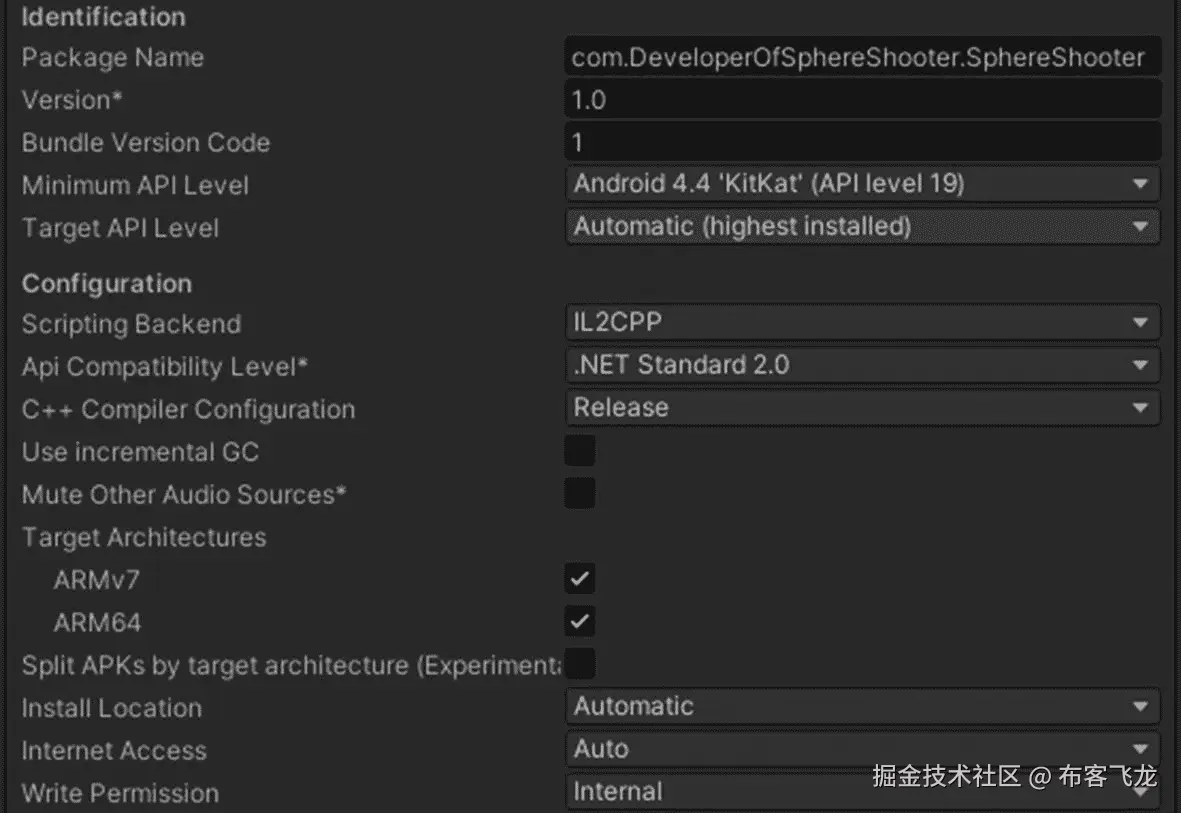Click the C++ Compiler Configuration label
The width and height of the screenshot is (1181, 813).
click(x=188, y=409)
